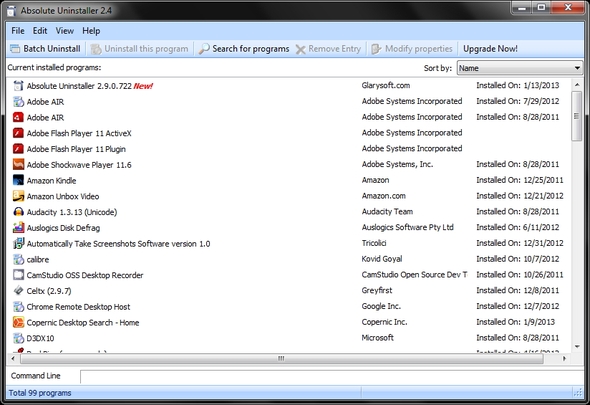This screenshot has width=590, height=405.
Task: Click the Adobe Flash Player 11 Plugin icon
Action: click(18, 149)
